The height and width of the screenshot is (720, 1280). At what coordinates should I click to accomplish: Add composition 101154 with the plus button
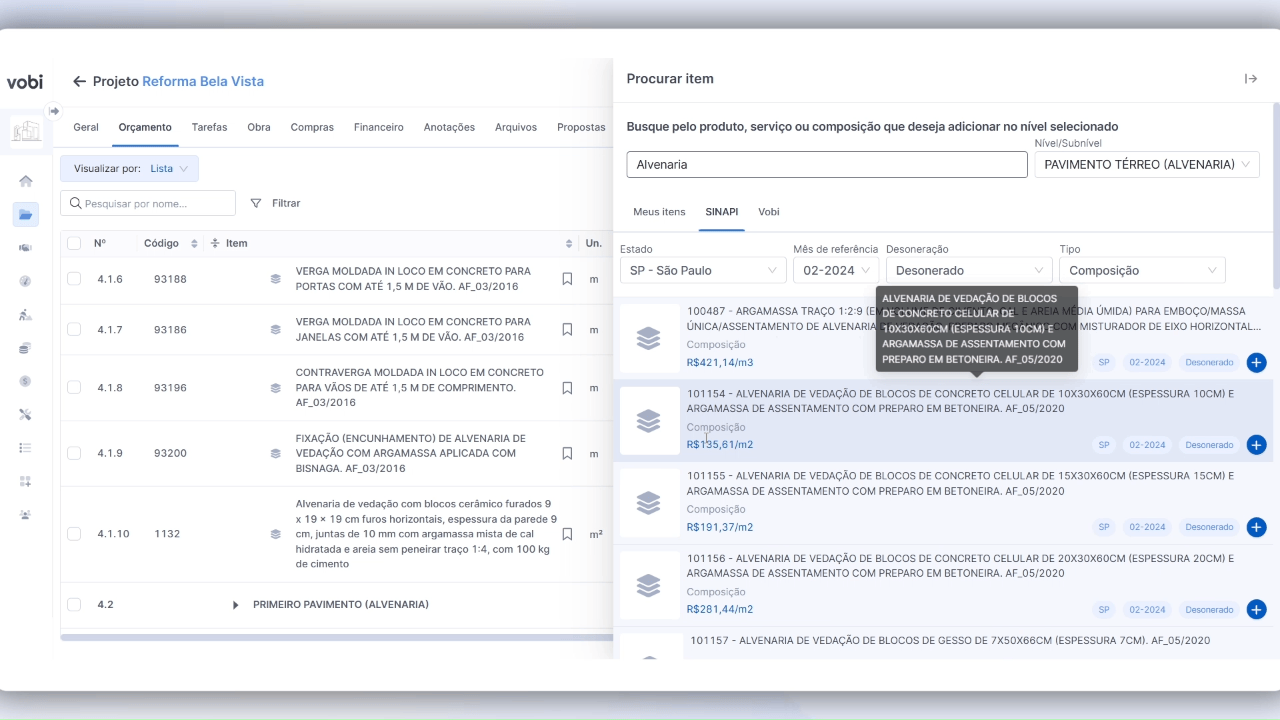pyautogui.click(x=1257, y=445)
